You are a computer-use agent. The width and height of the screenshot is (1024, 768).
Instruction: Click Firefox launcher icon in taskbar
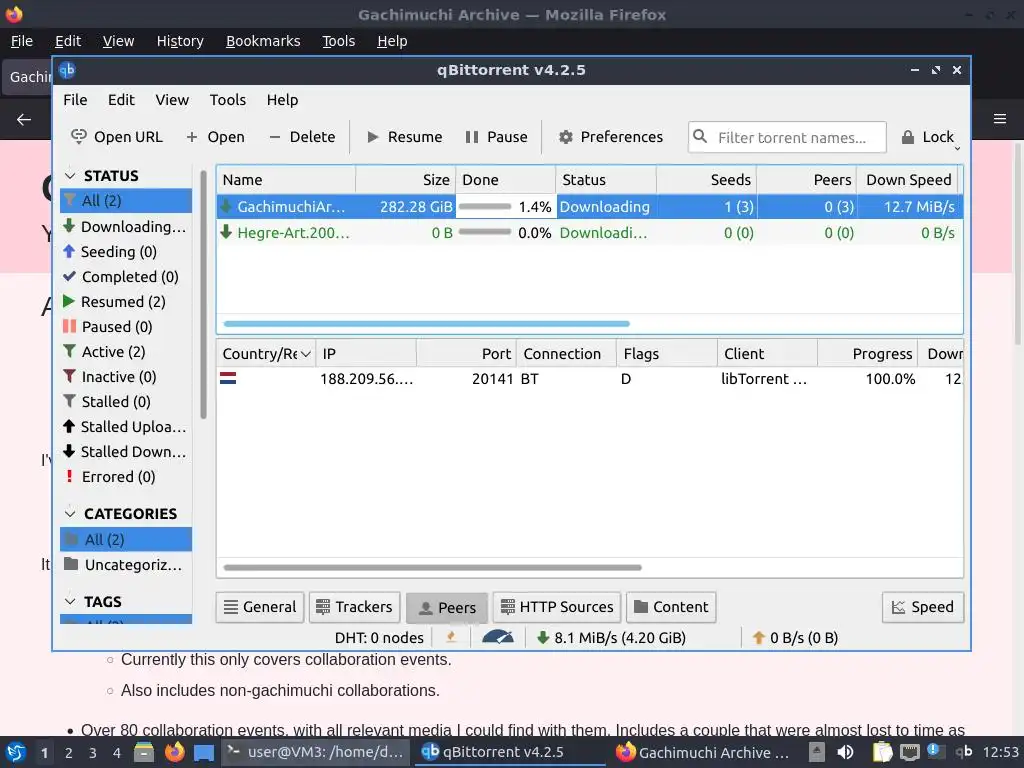[x=174, y=752]
